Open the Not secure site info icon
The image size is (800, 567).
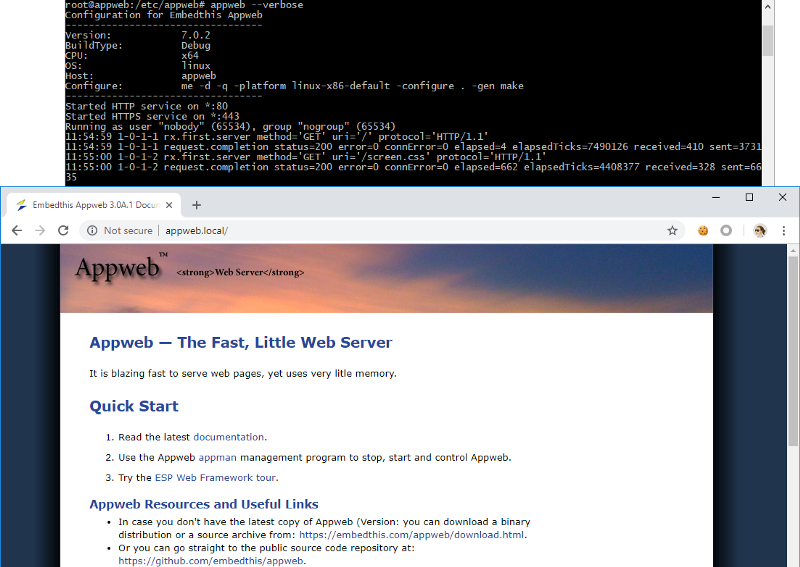click(x=92, y=231)
